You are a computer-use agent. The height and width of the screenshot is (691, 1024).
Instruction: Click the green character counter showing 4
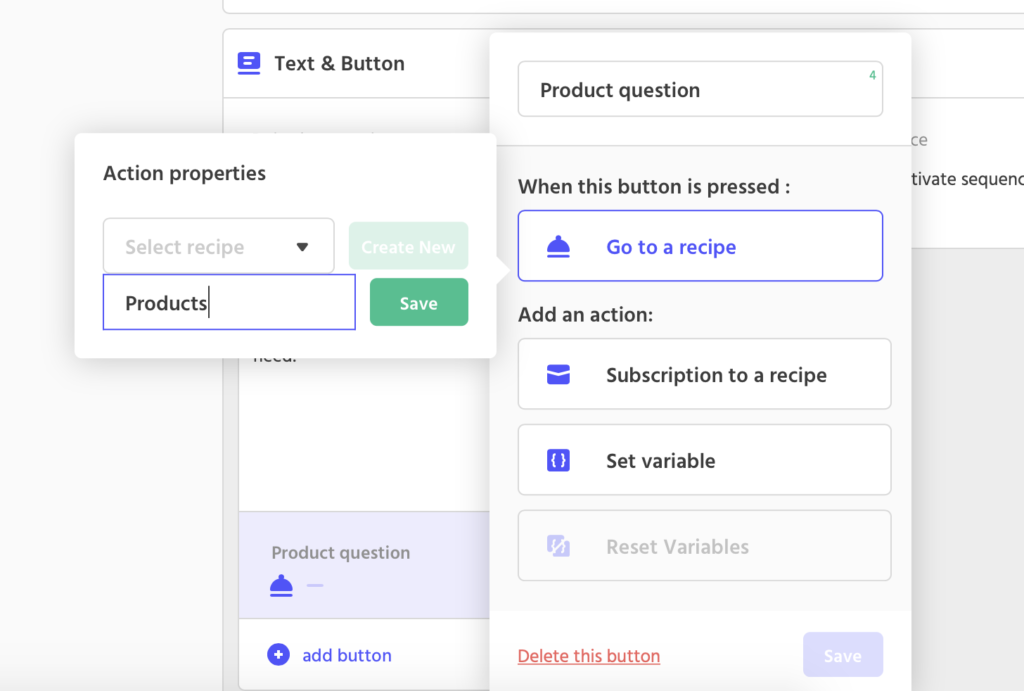(x=872, y=74)
